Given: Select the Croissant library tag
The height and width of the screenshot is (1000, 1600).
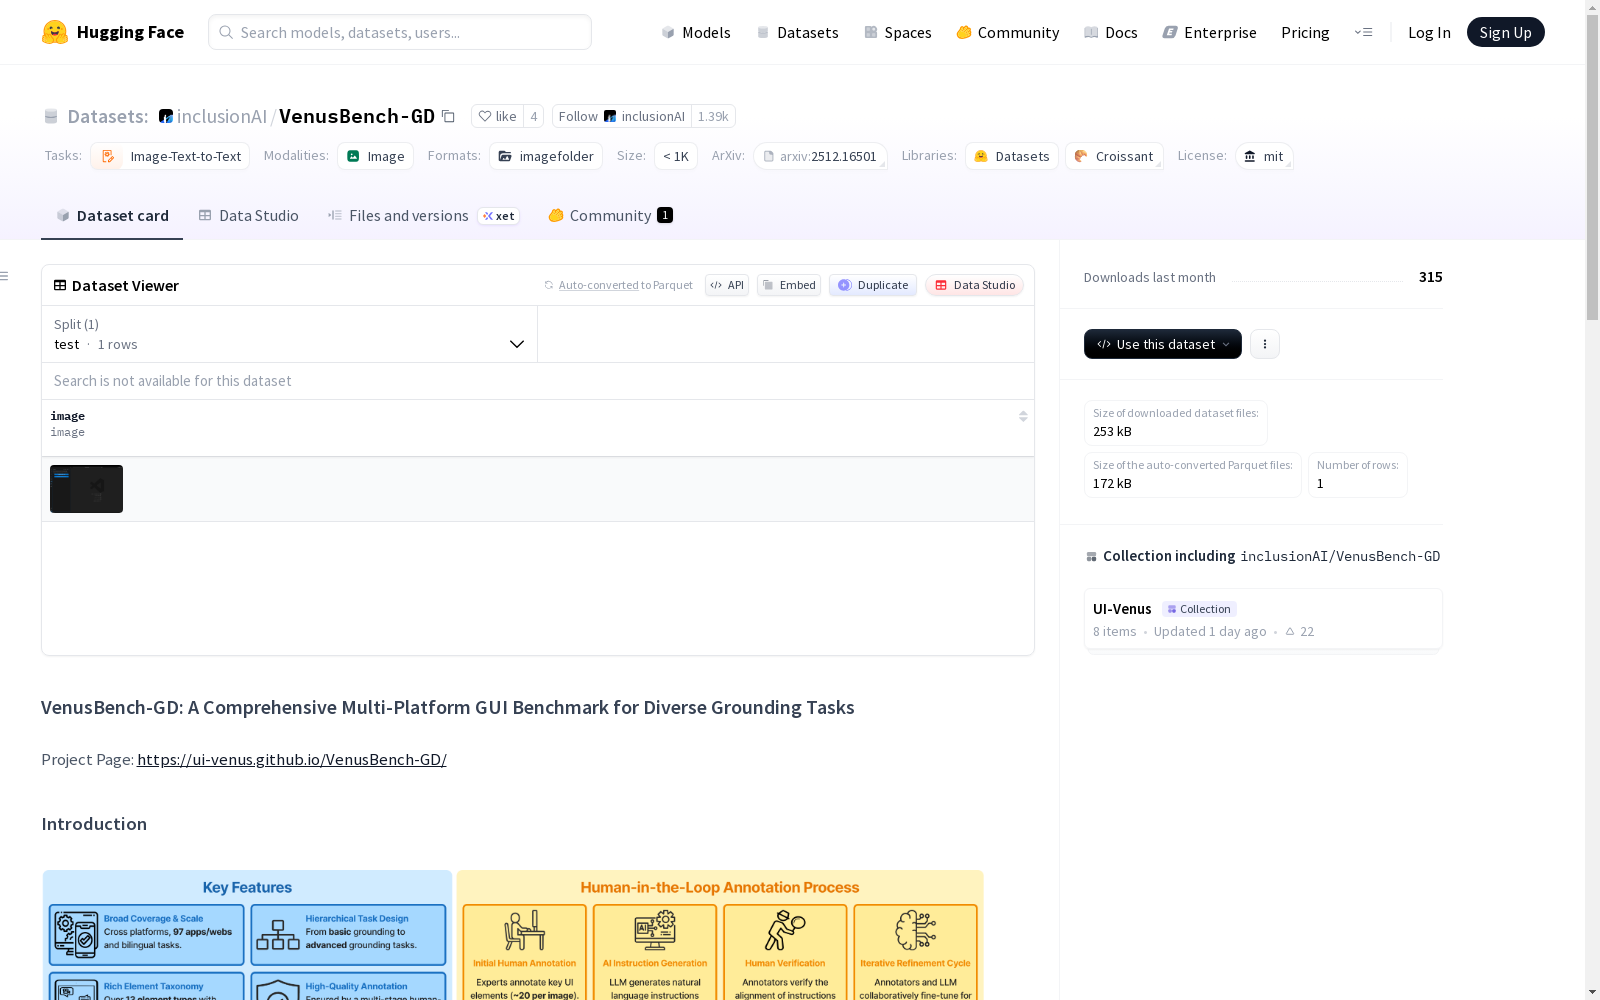Looking at the screenshot, I should click(x=1114, y=156).
